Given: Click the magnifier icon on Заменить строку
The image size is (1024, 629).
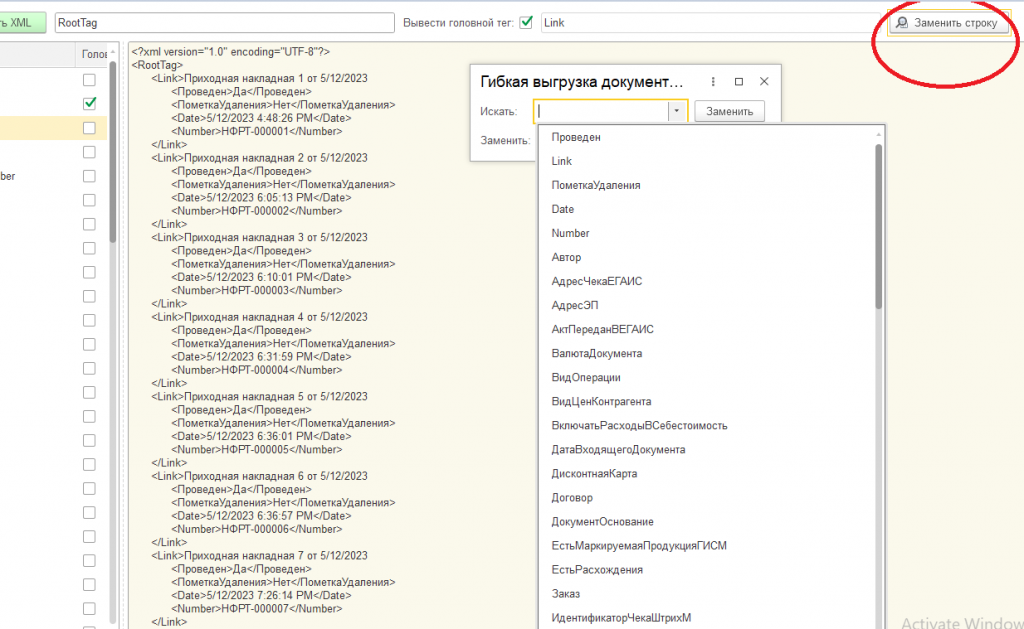Looking at the screenshot, I should pos(903,22).
